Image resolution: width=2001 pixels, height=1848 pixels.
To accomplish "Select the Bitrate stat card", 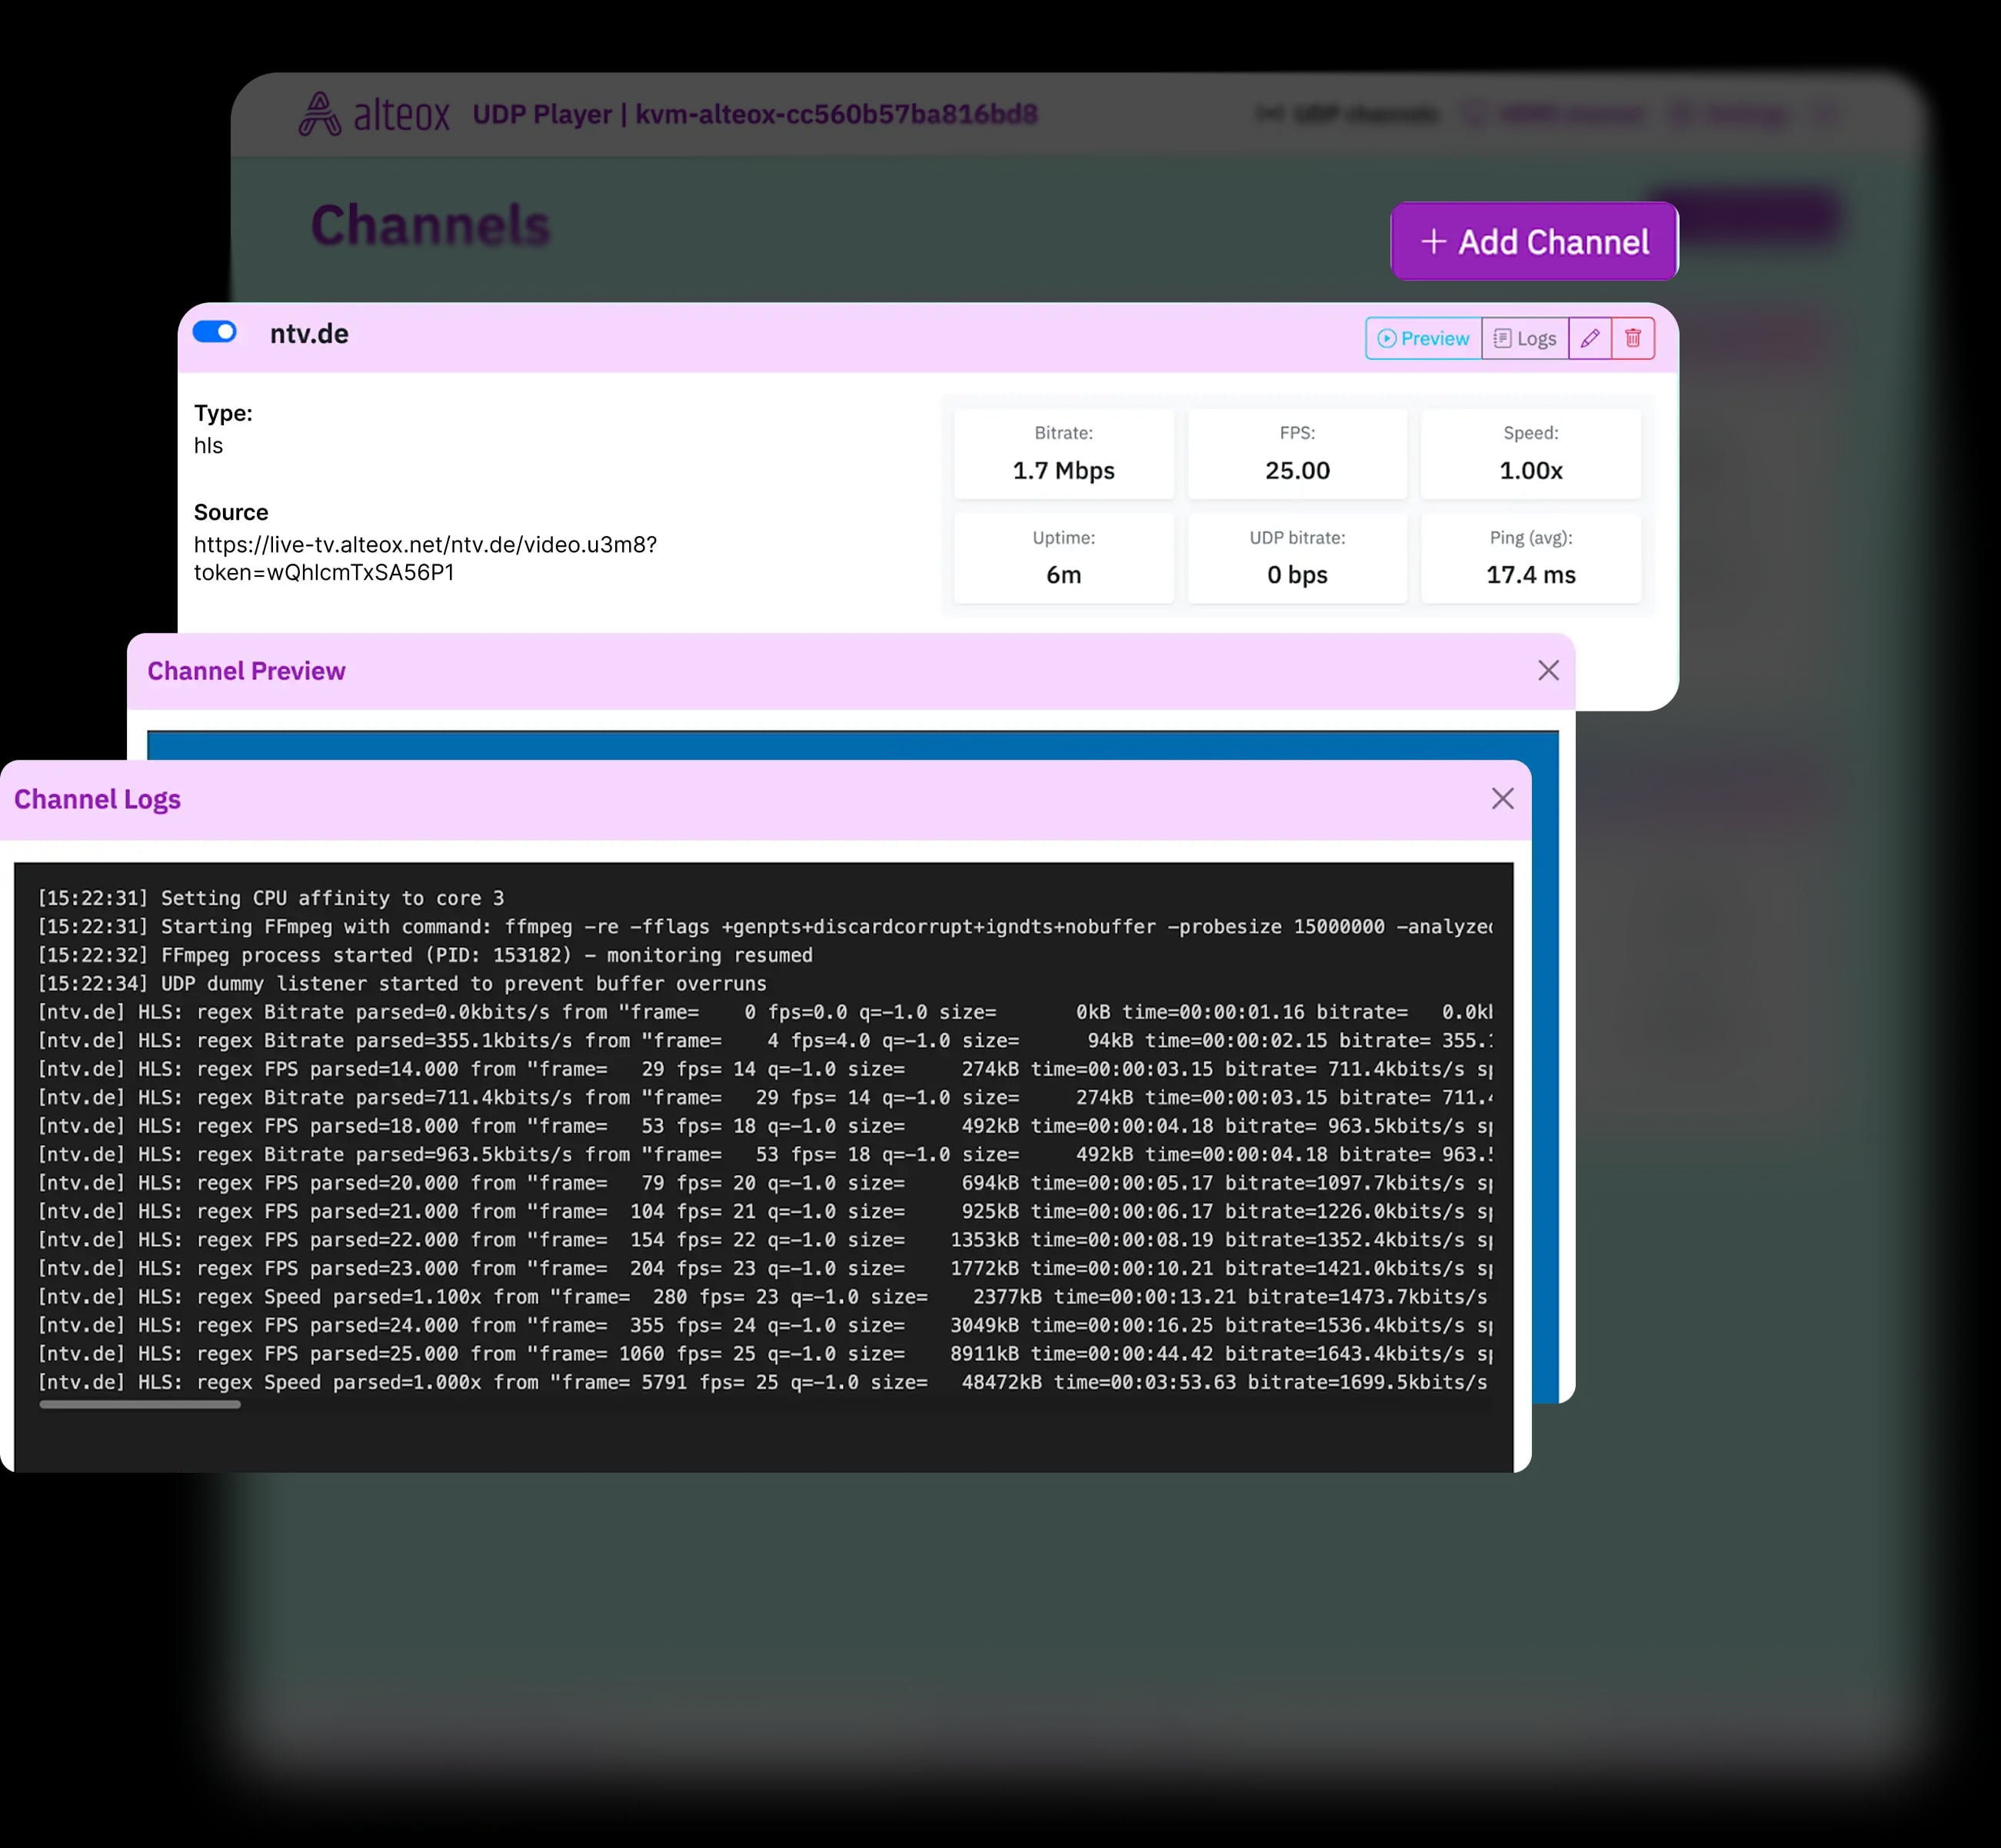I will coord(1063,454).
